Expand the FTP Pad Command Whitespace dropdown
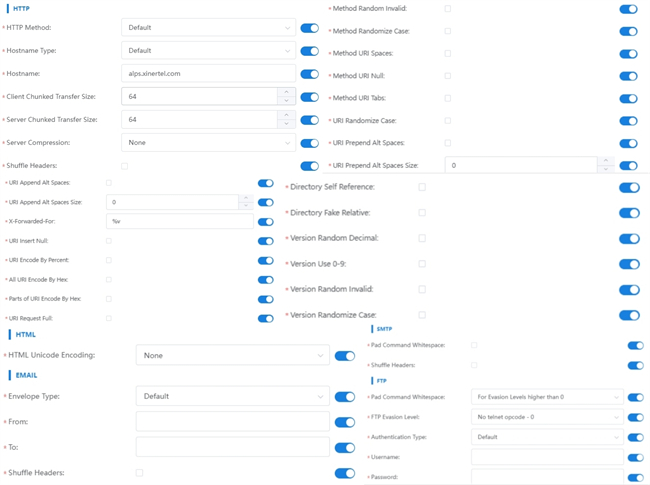This screenshot has width=650, height=485. point(547,397)
